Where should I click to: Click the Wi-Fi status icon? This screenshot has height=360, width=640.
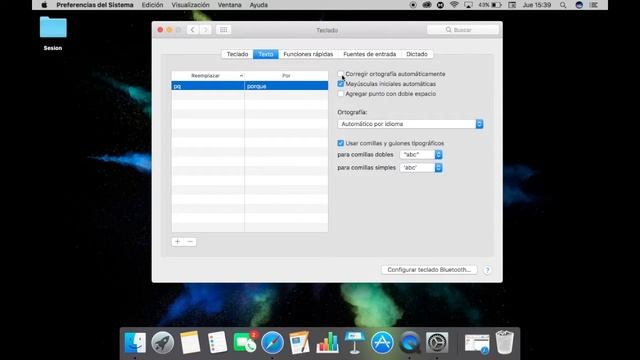[454, 5]
